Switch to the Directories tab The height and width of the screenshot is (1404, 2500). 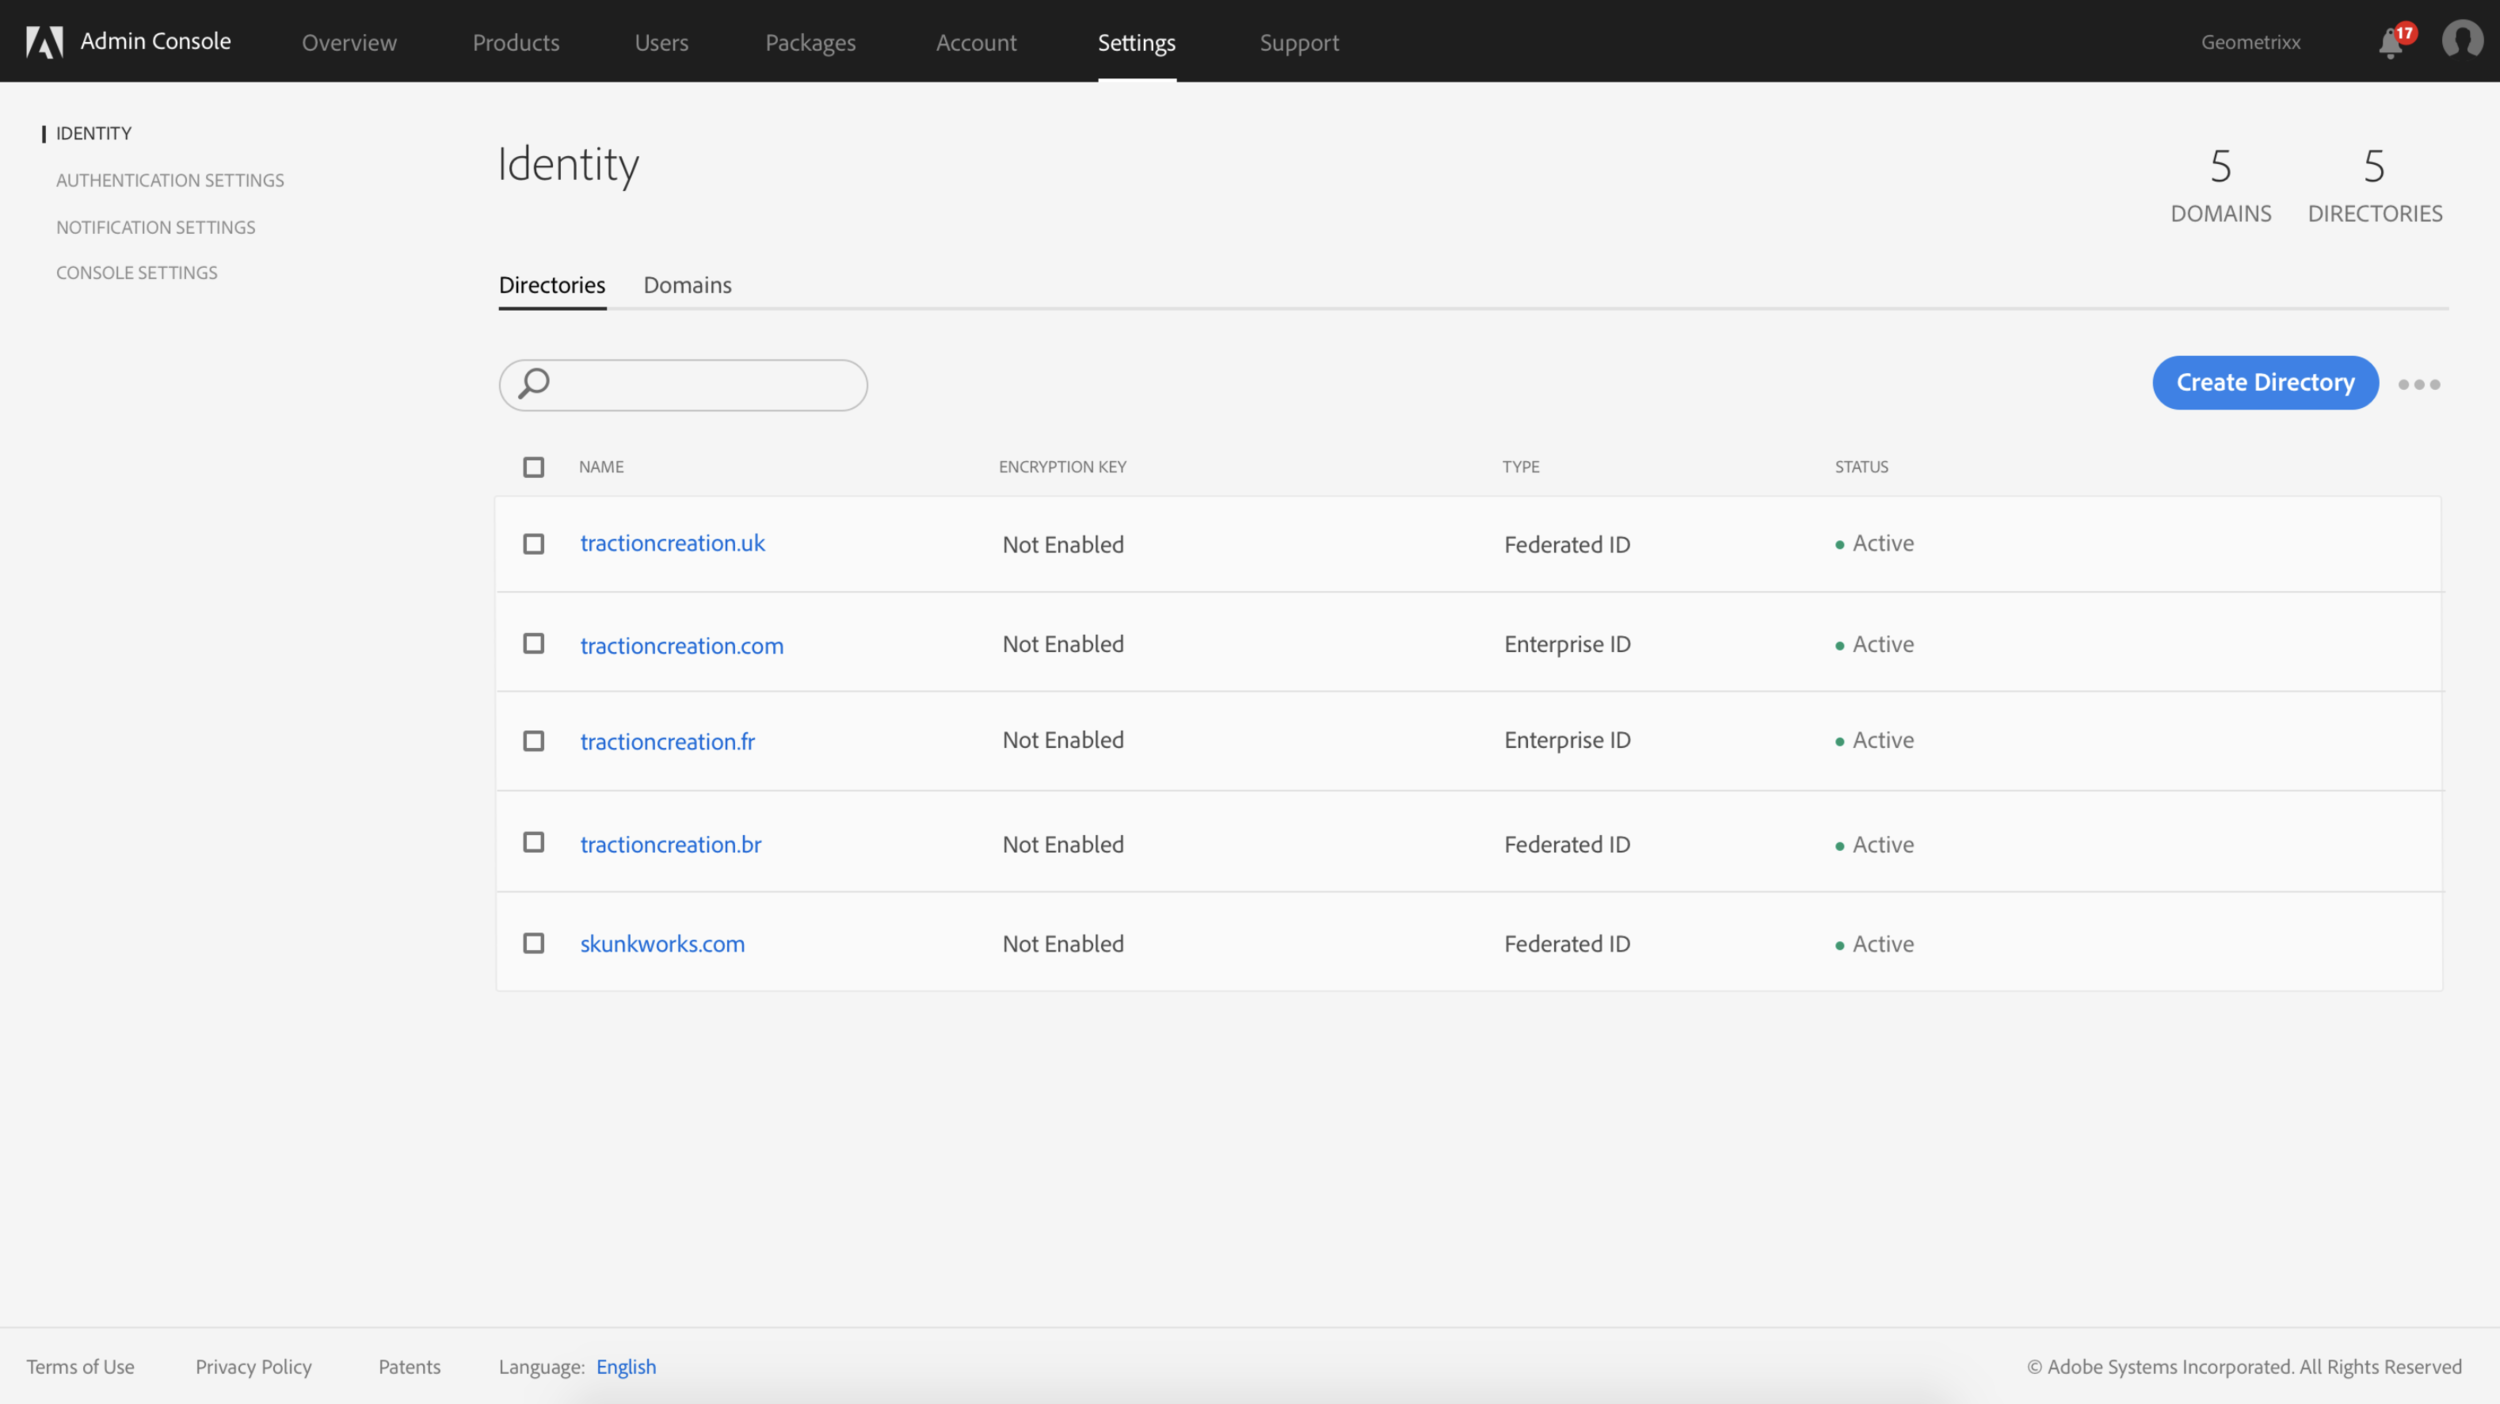[552, 285]
